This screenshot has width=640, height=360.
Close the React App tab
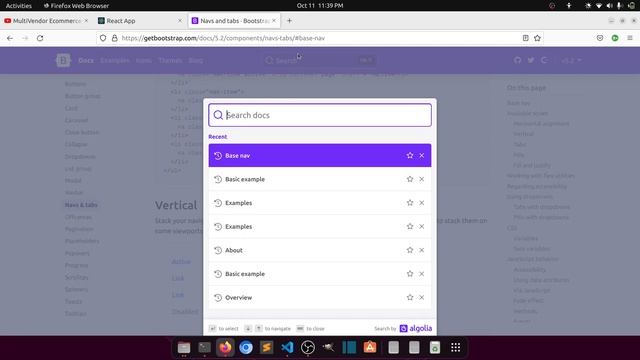click(x=180, y=21)
